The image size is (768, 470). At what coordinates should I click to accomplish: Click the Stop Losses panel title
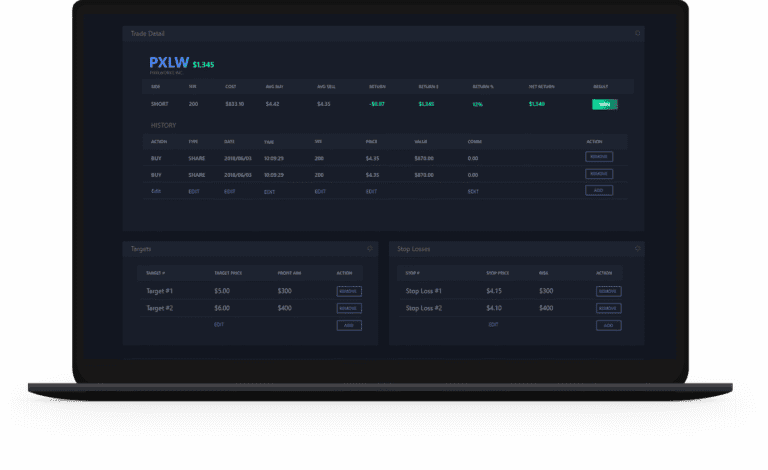(x=413, y=249)
